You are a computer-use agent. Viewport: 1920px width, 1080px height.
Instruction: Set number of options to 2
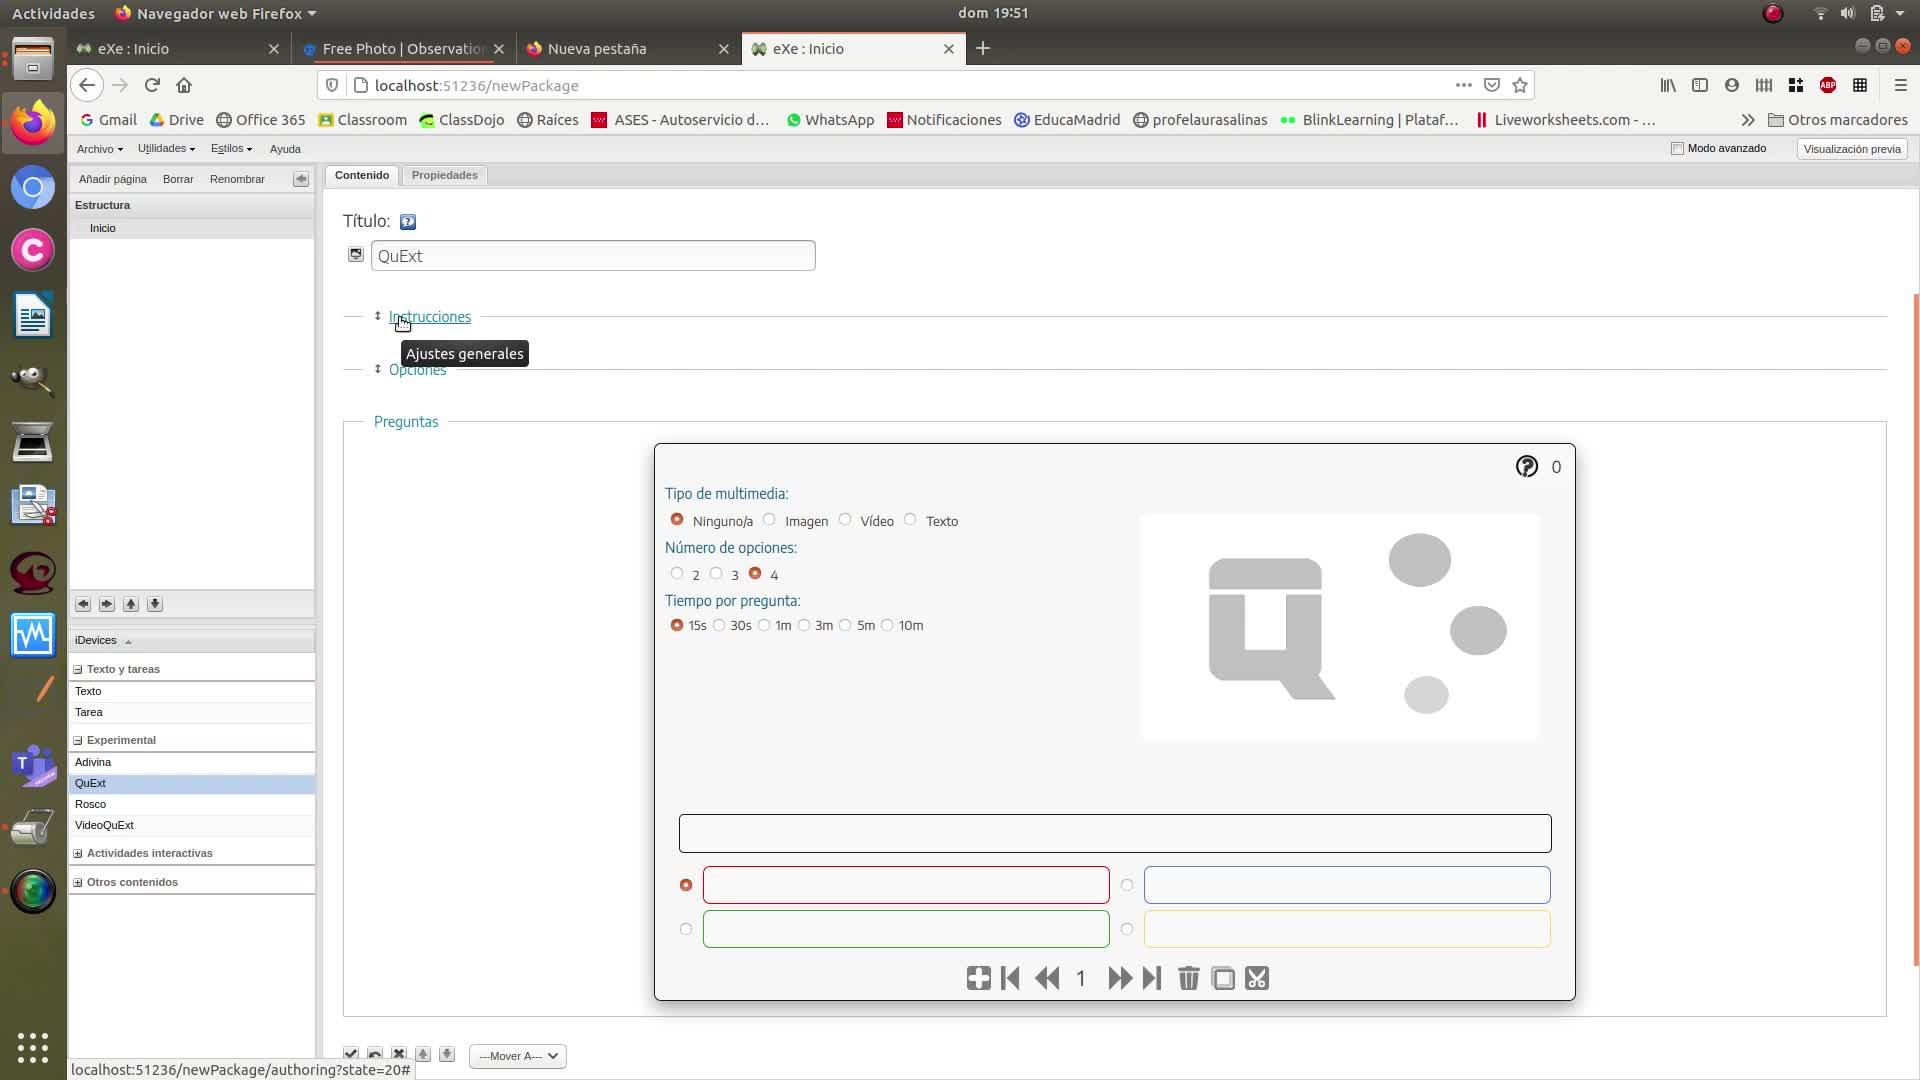coord(677,574)
